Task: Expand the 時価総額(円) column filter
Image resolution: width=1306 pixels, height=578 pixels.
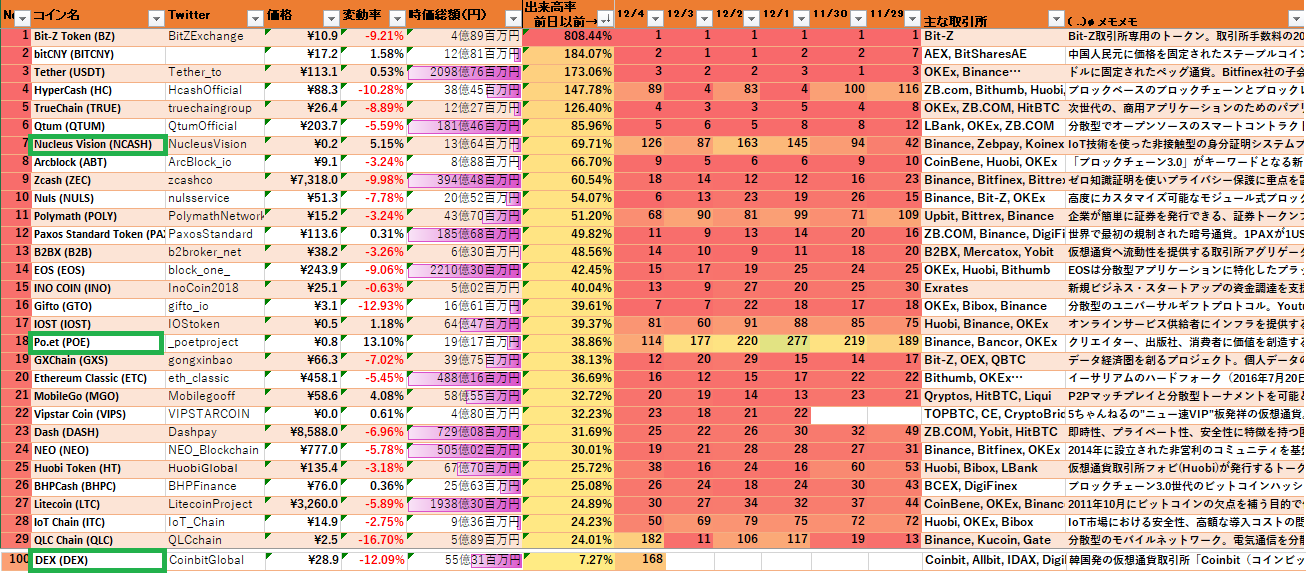Action: pos(512,18)
